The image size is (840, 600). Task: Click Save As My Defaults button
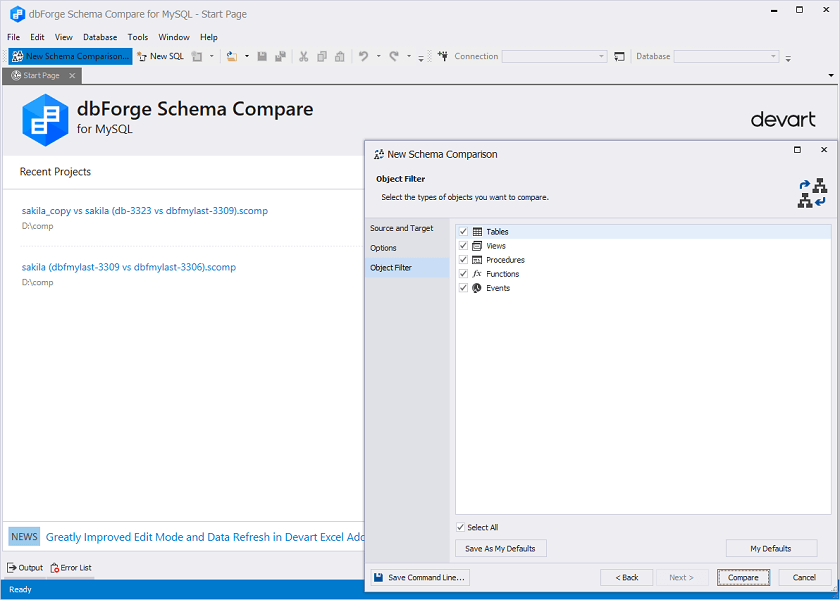click(501, 548)
